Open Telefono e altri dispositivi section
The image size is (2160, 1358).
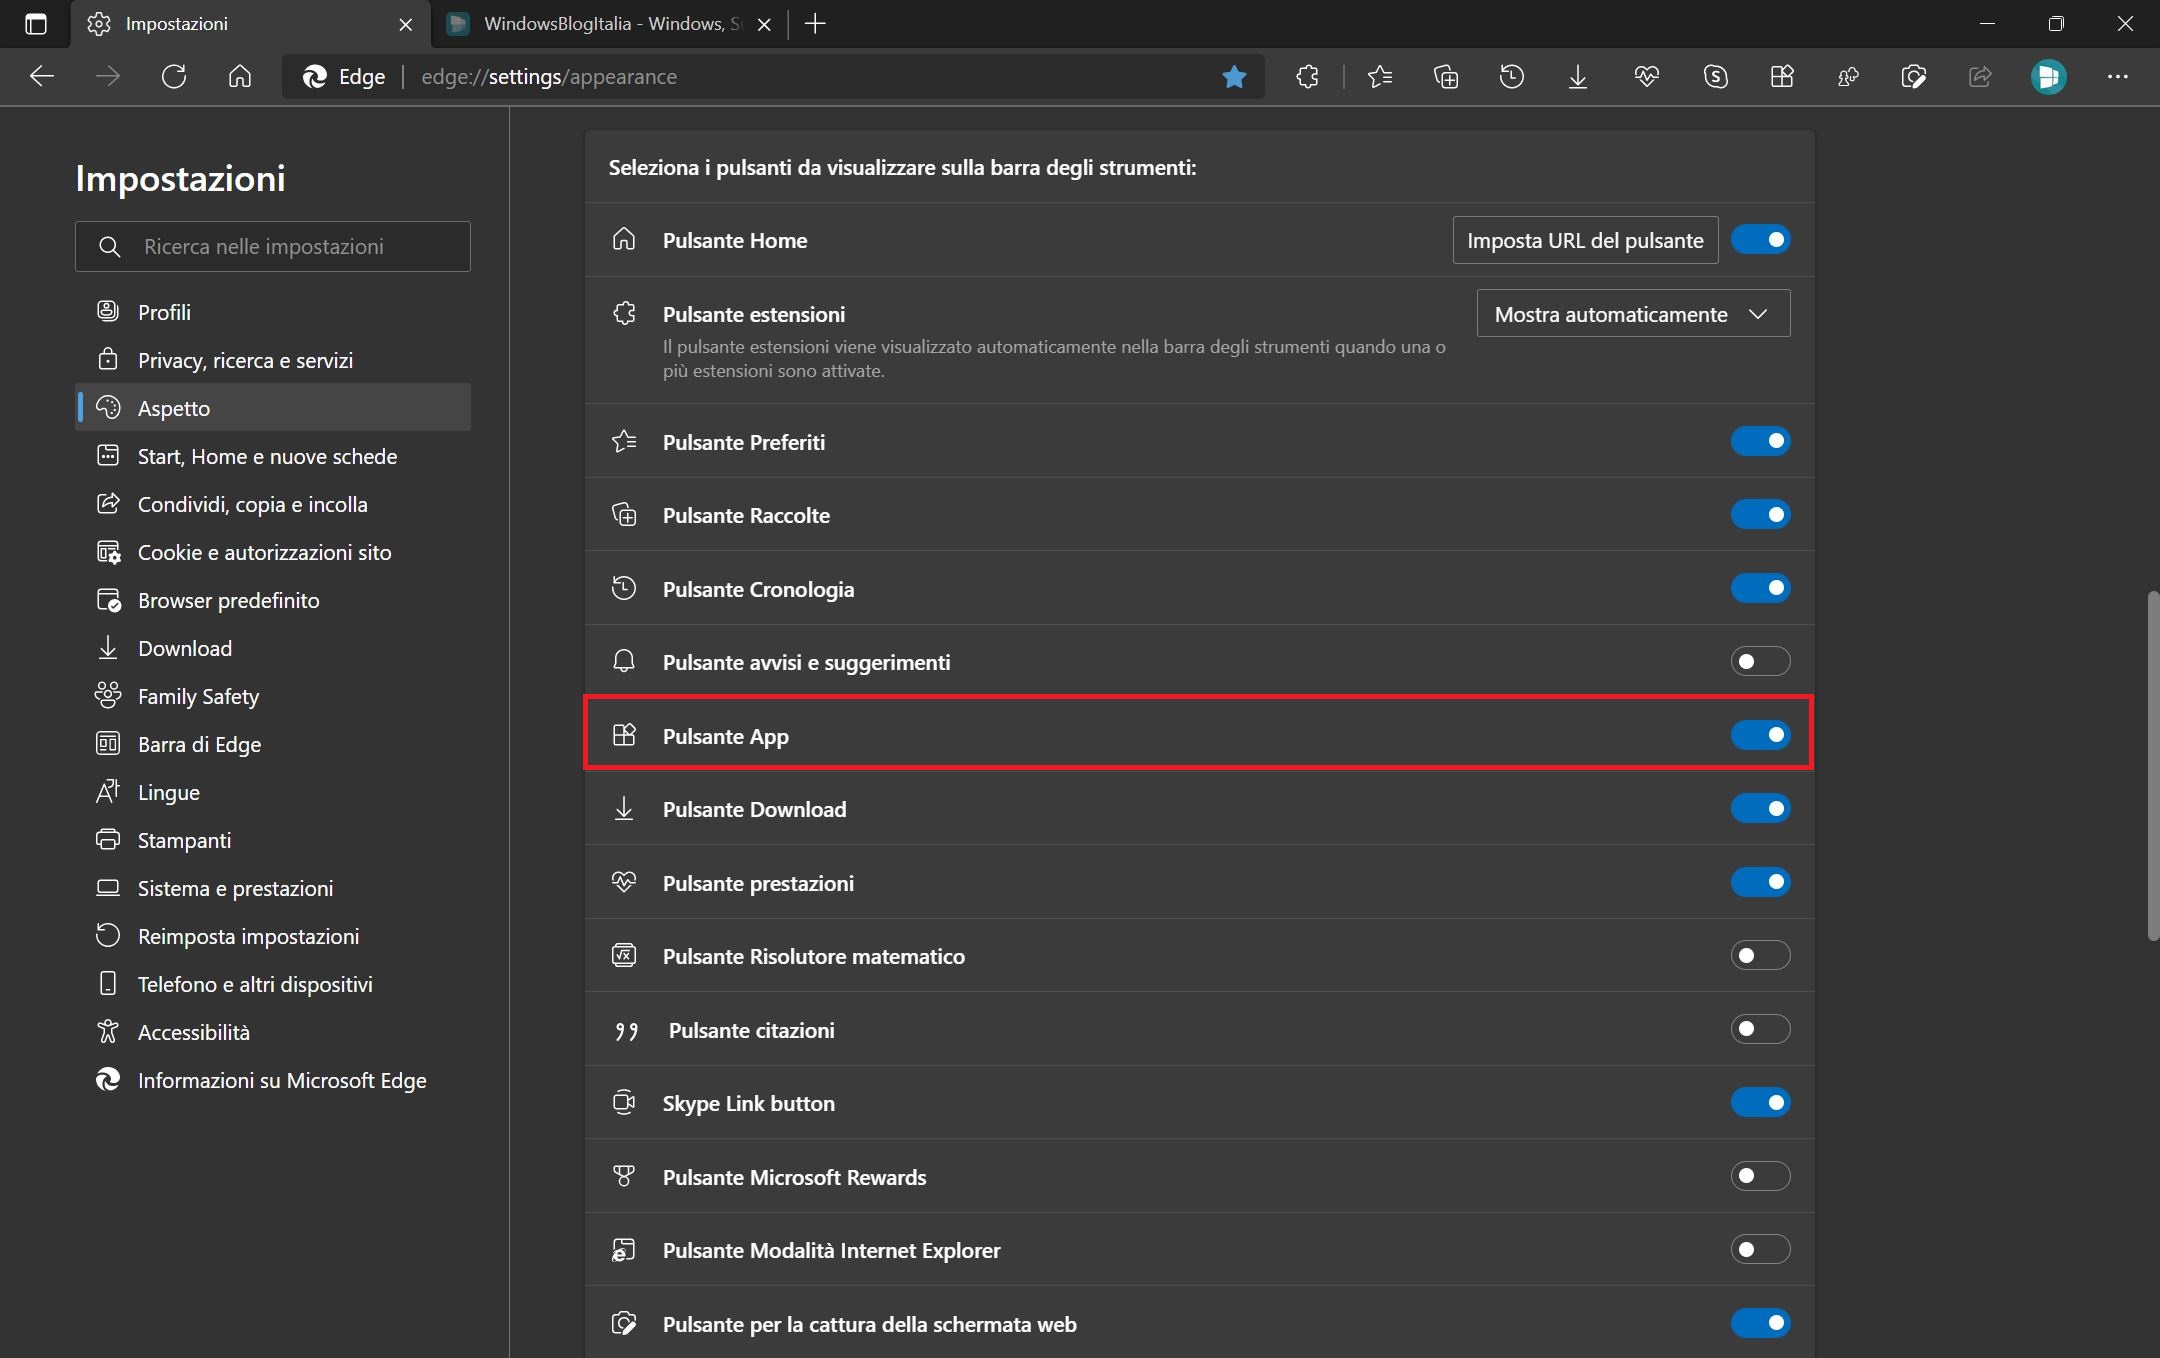point(273,984)
